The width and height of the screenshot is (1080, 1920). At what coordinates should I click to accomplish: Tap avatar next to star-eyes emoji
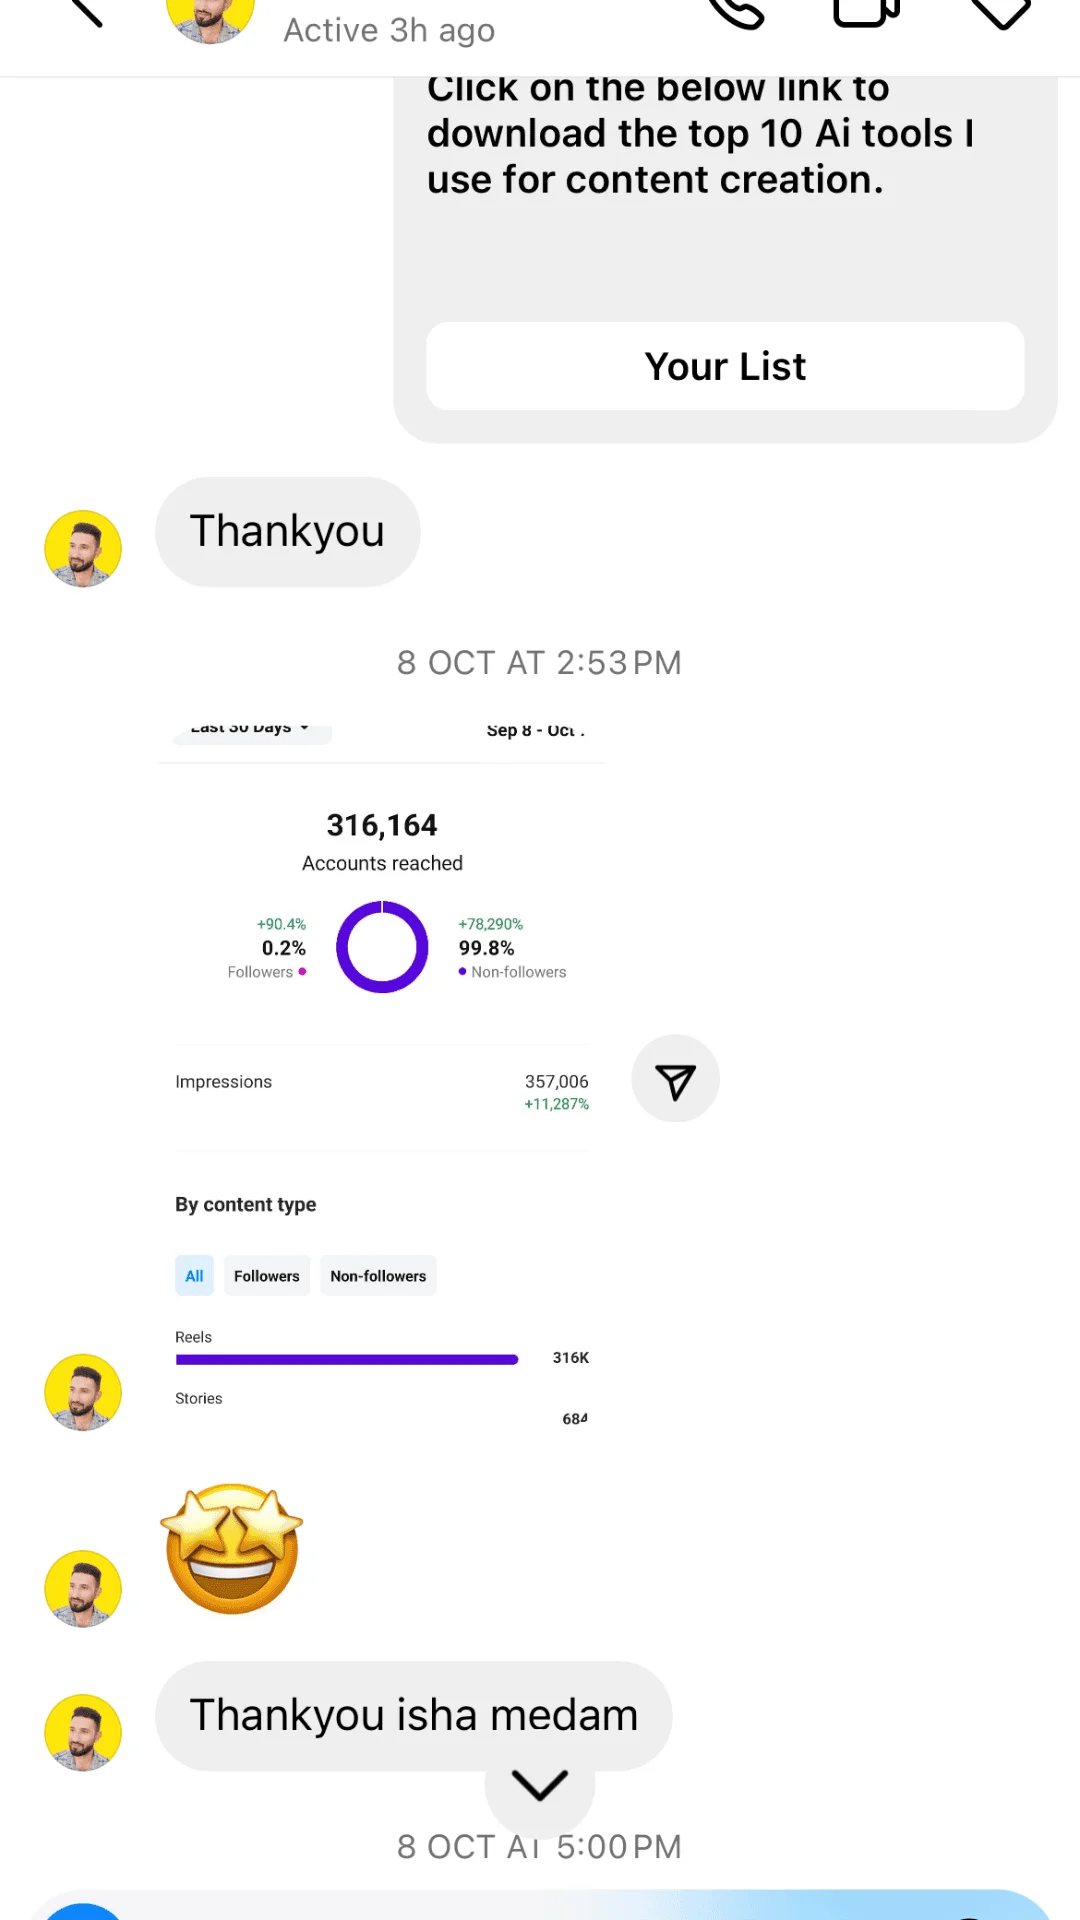[83, 1588]
